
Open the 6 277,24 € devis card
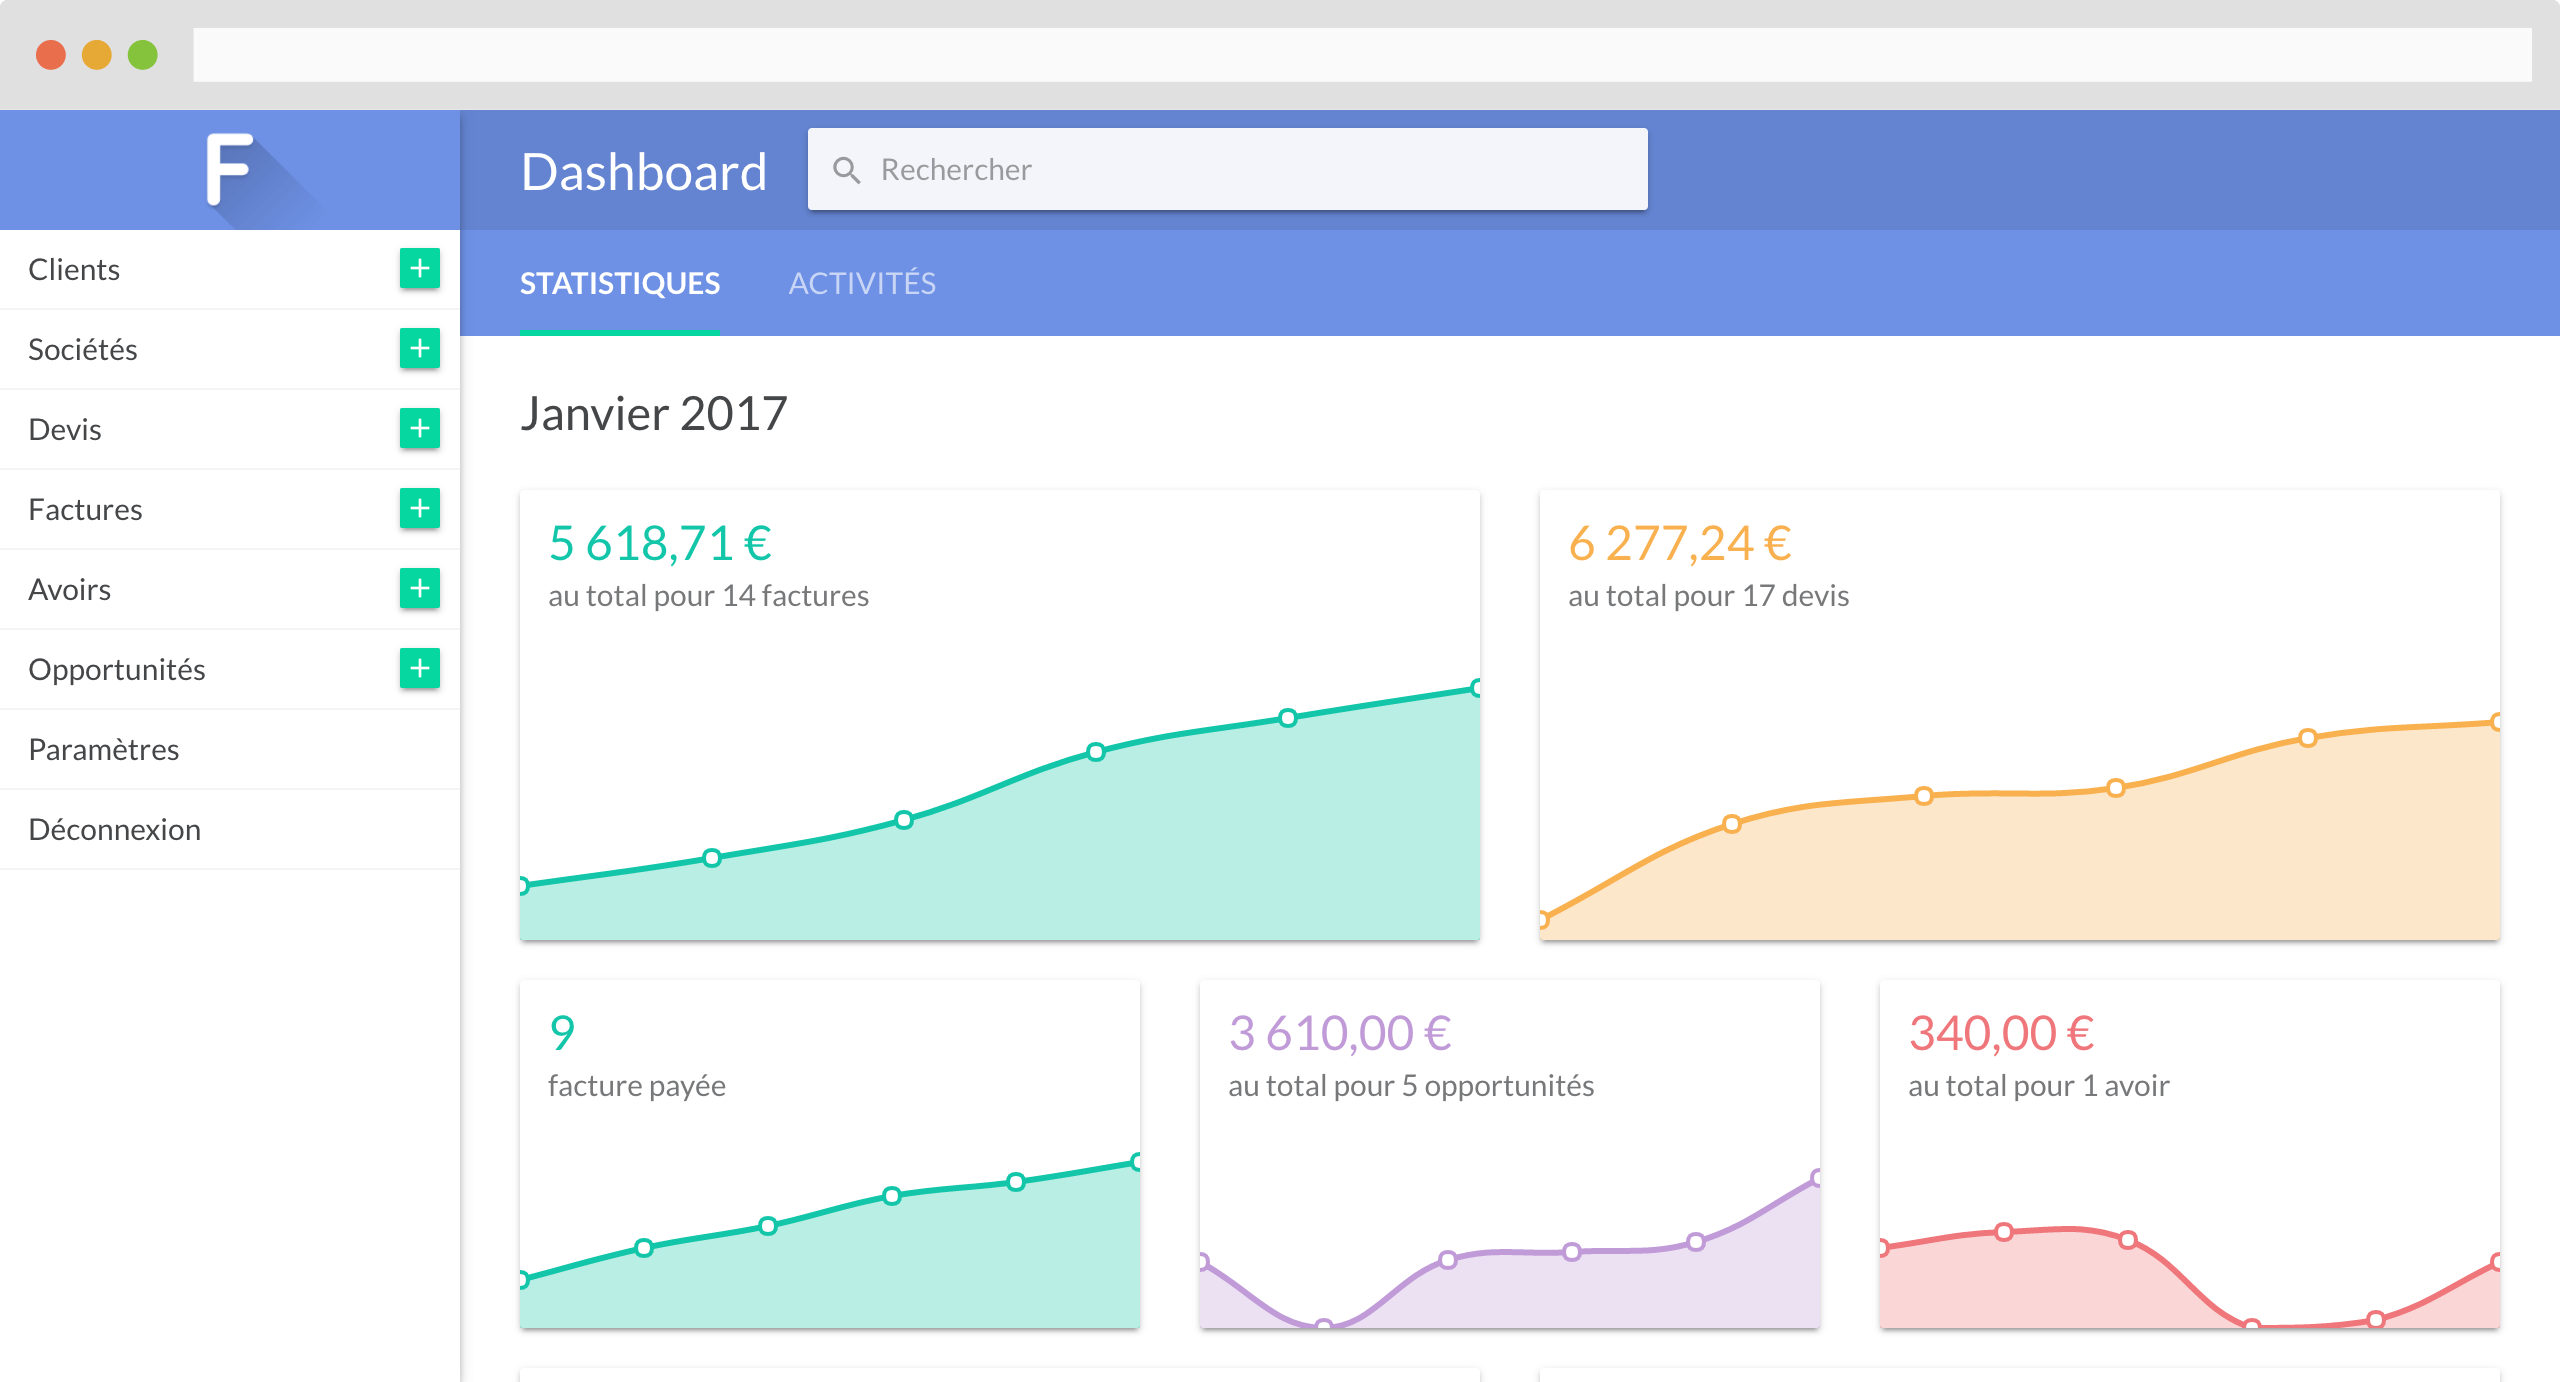(x=2020, y=715)
